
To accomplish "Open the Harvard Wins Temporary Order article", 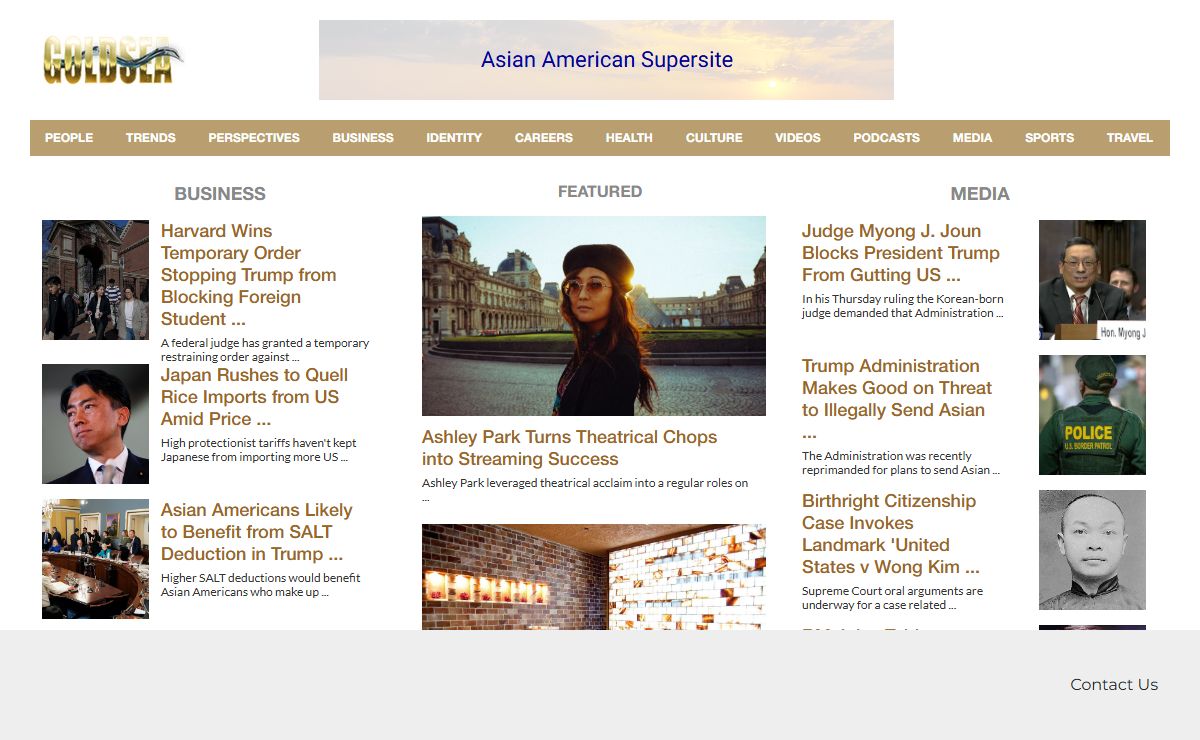I will pos(249,275).
